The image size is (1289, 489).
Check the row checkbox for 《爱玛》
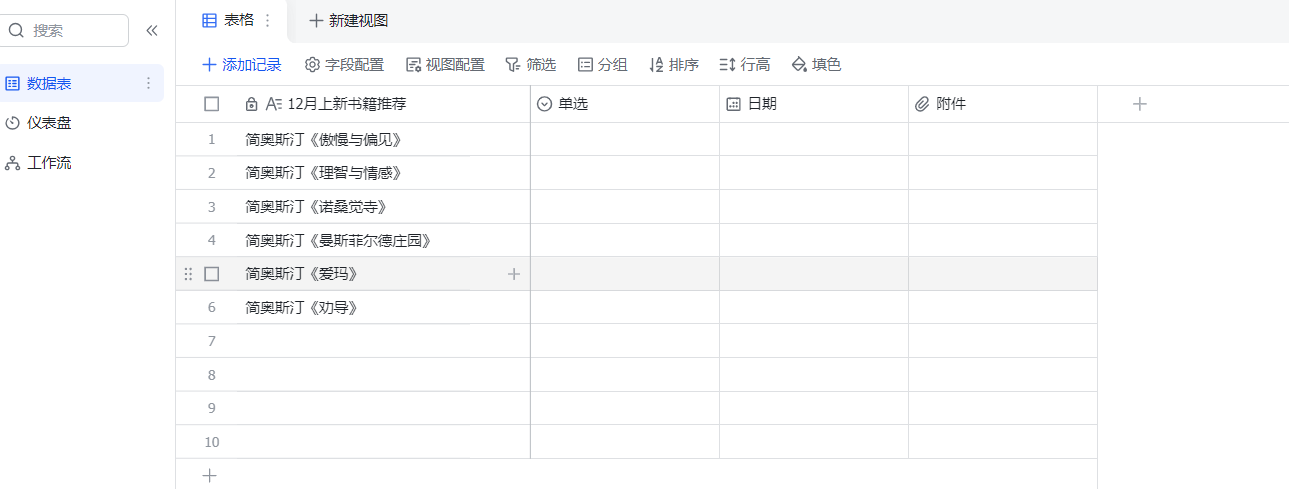point(211,274)
